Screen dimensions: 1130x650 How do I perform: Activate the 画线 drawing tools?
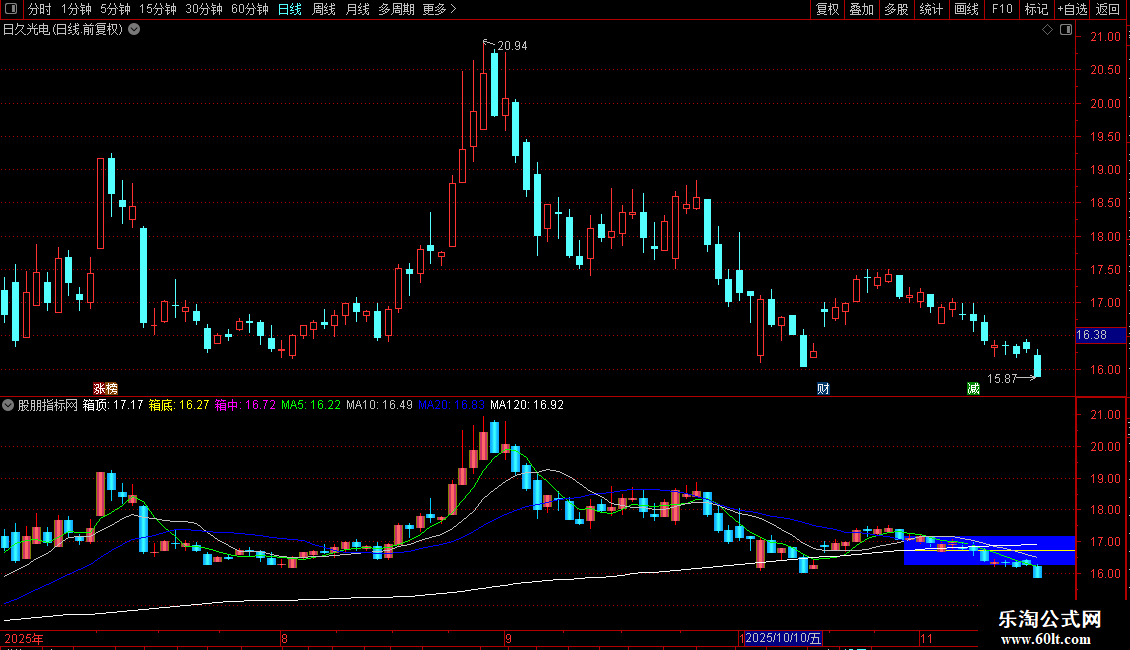(966, 9)
